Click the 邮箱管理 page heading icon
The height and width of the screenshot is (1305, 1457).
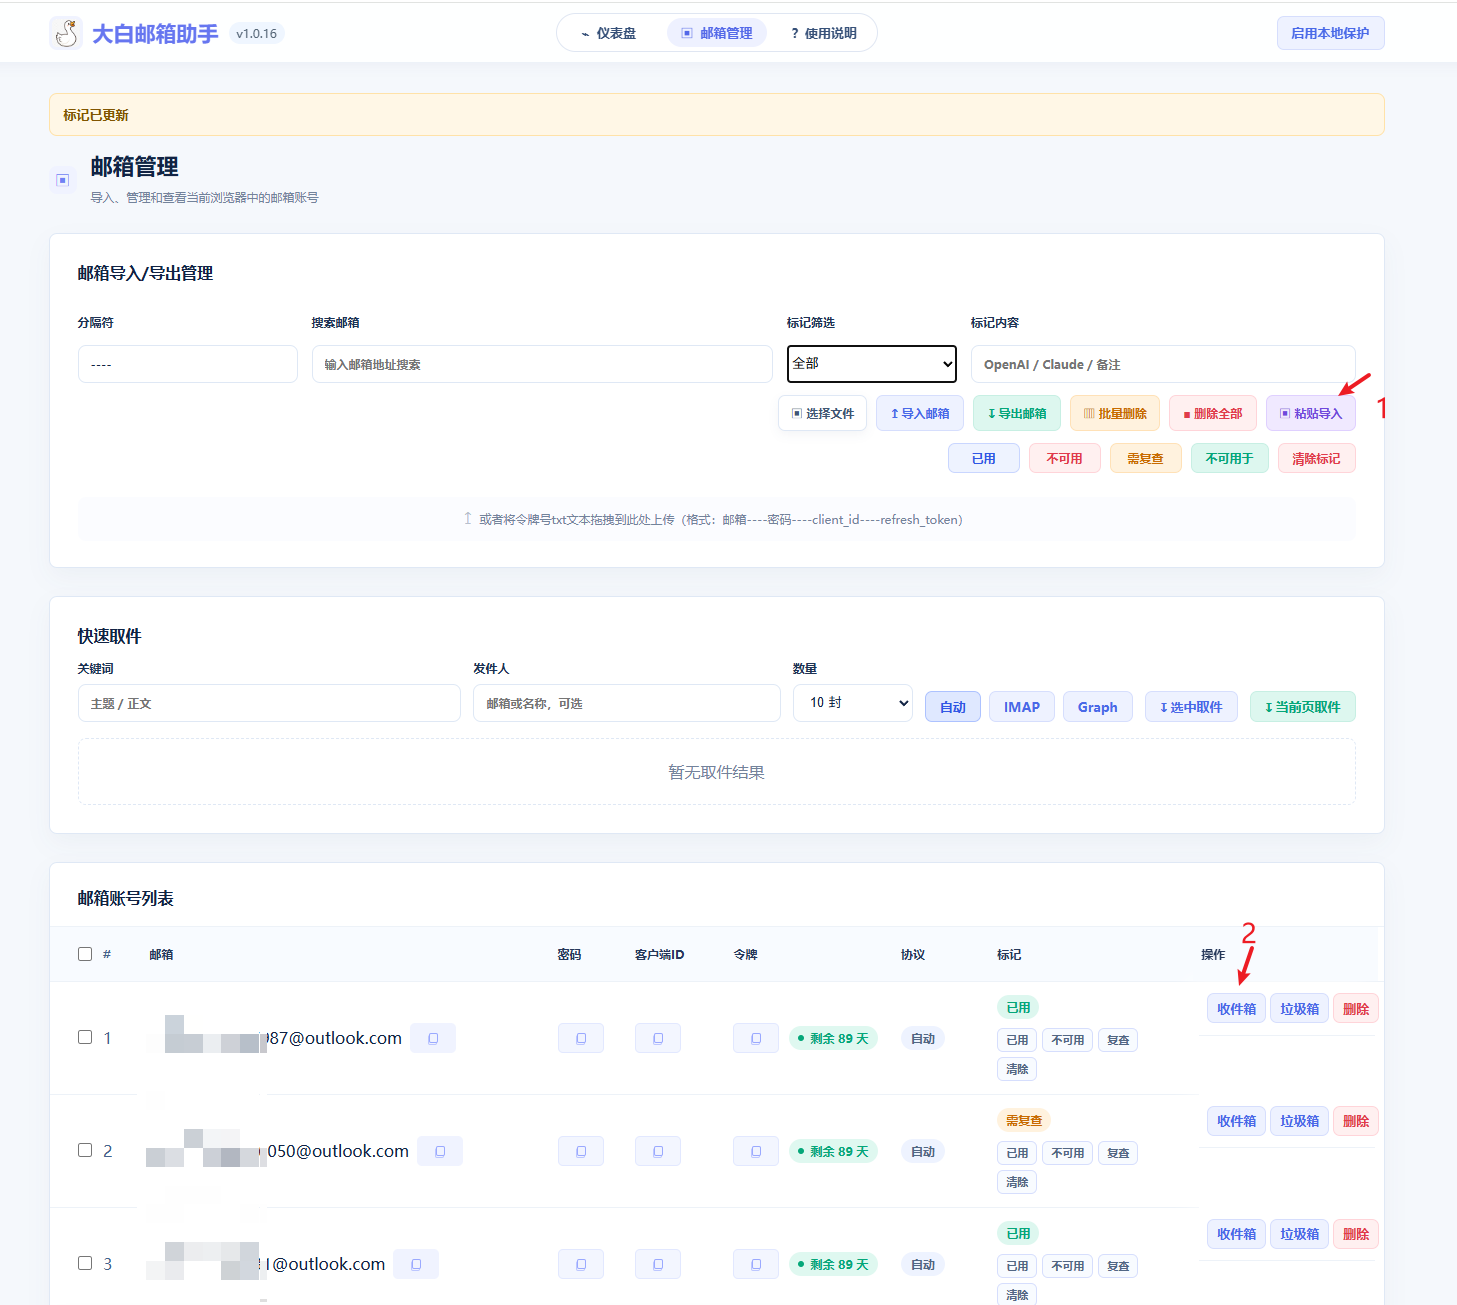pos(62,180)
